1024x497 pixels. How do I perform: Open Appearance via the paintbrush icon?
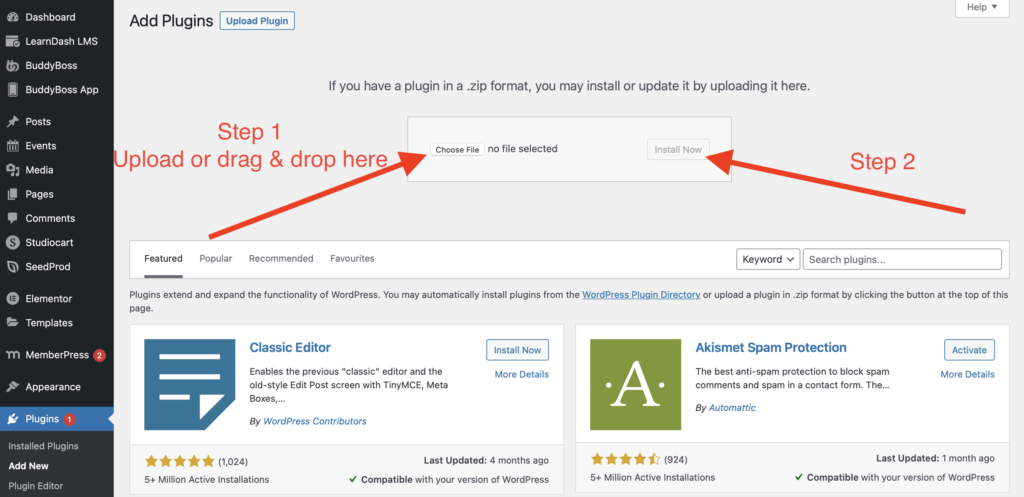click(12, 387)
